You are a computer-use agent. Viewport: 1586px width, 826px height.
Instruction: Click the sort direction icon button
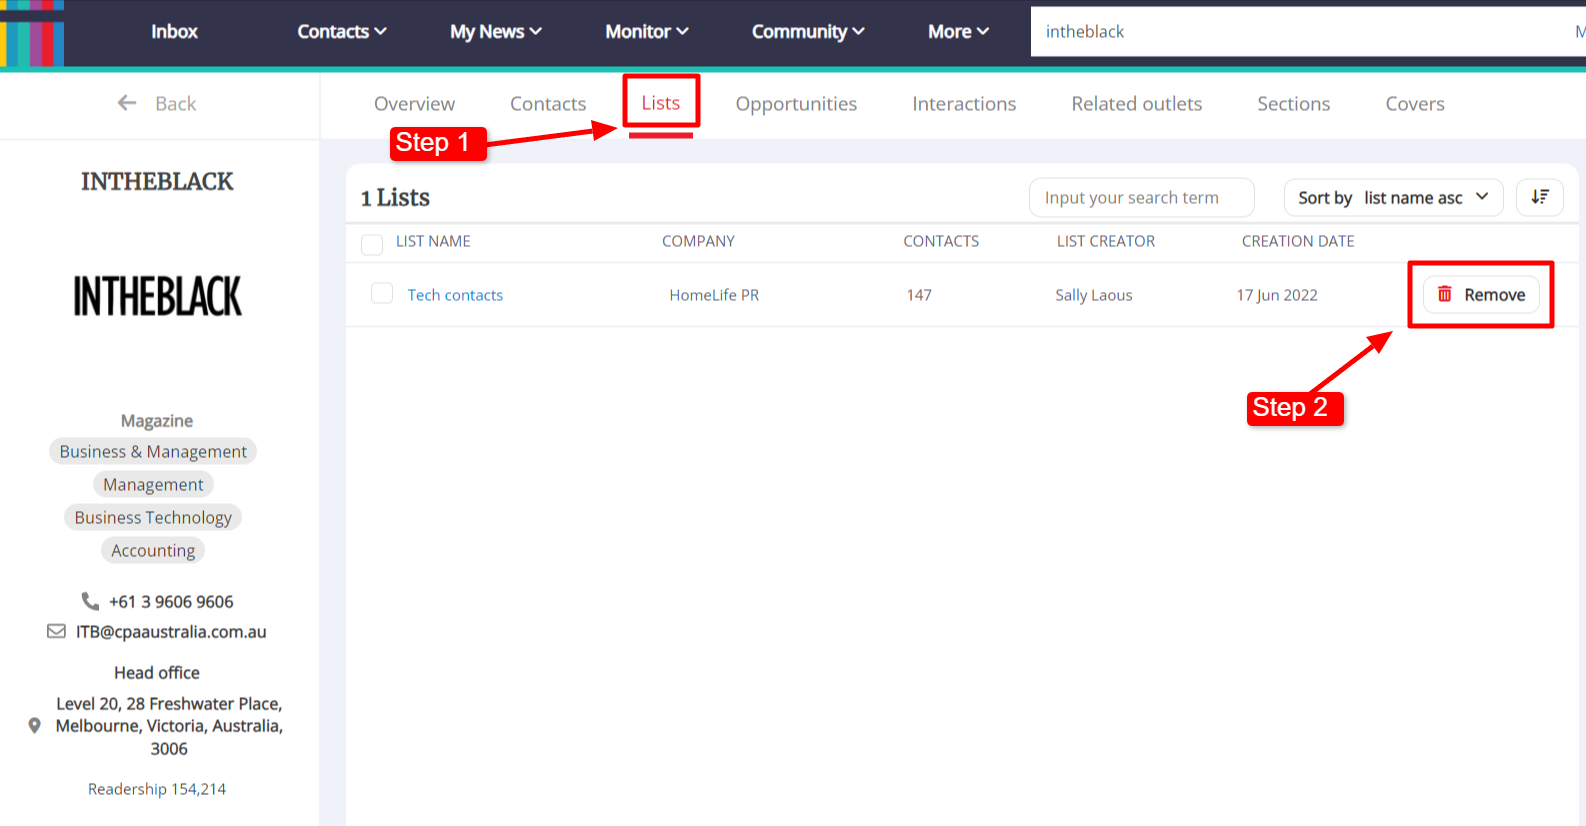point(1540,197)
